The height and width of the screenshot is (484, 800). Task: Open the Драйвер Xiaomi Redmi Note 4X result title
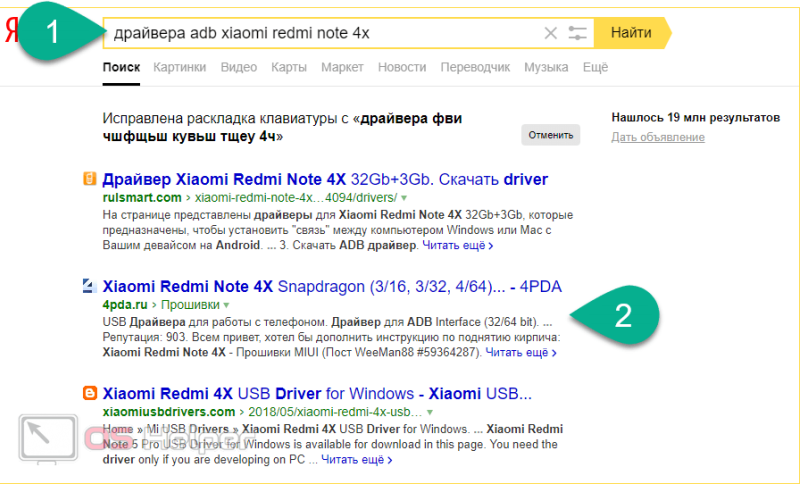pyautogui.click(x=326, y=180)
